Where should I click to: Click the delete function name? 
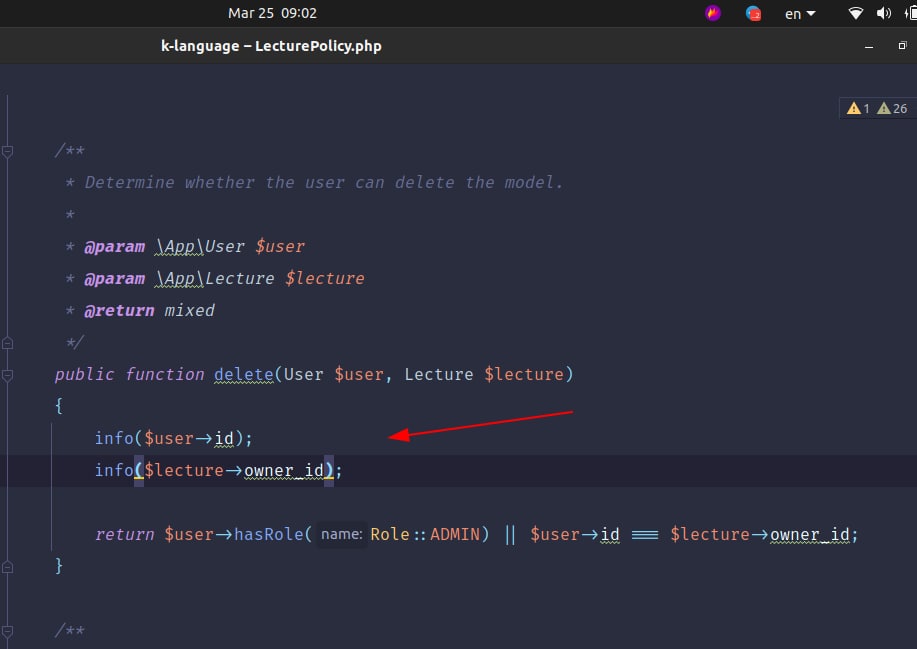[x=244, y=374]
